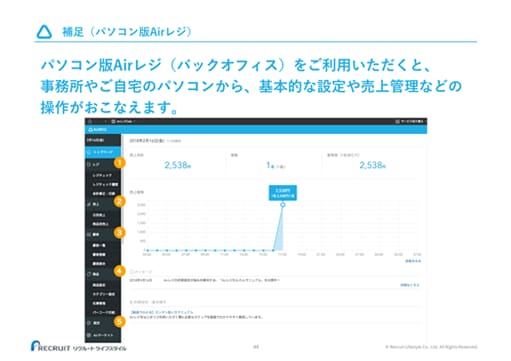Select the highlighted ダッシュボード sidebar item
The height and width of the screenshot is (361, 511).
103,152
